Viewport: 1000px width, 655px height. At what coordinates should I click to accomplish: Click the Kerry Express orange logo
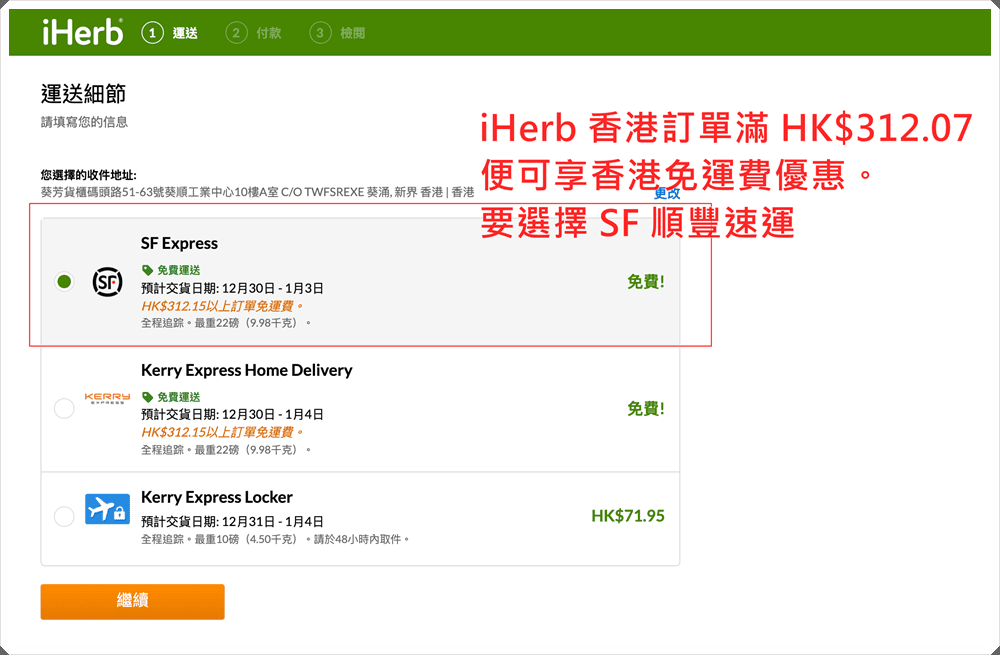pos(107,398)
